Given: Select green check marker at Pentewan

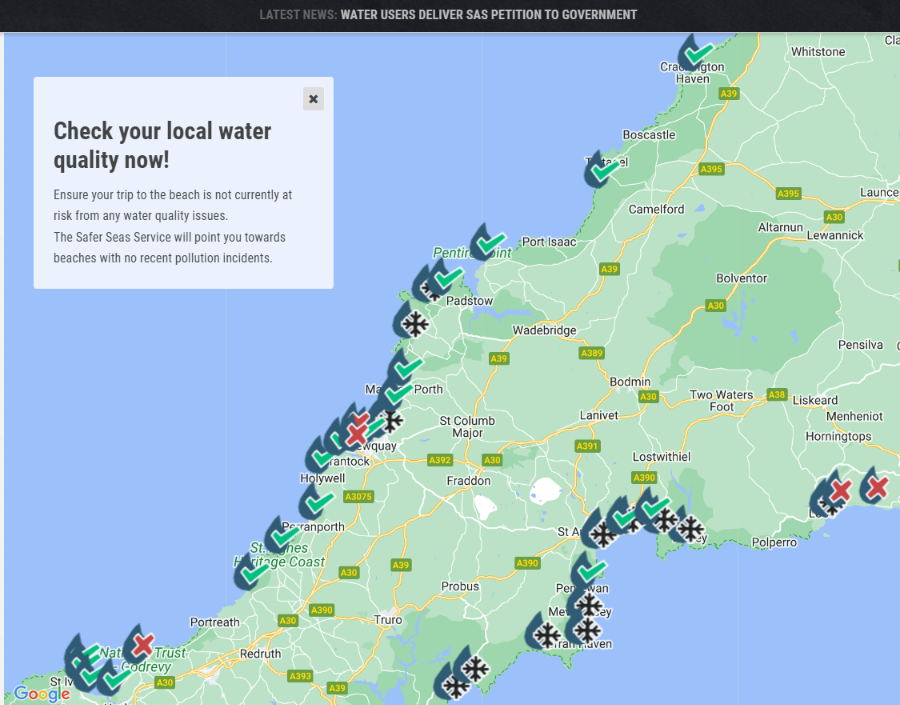Looking at the screenshot, I should pos(589,571).
